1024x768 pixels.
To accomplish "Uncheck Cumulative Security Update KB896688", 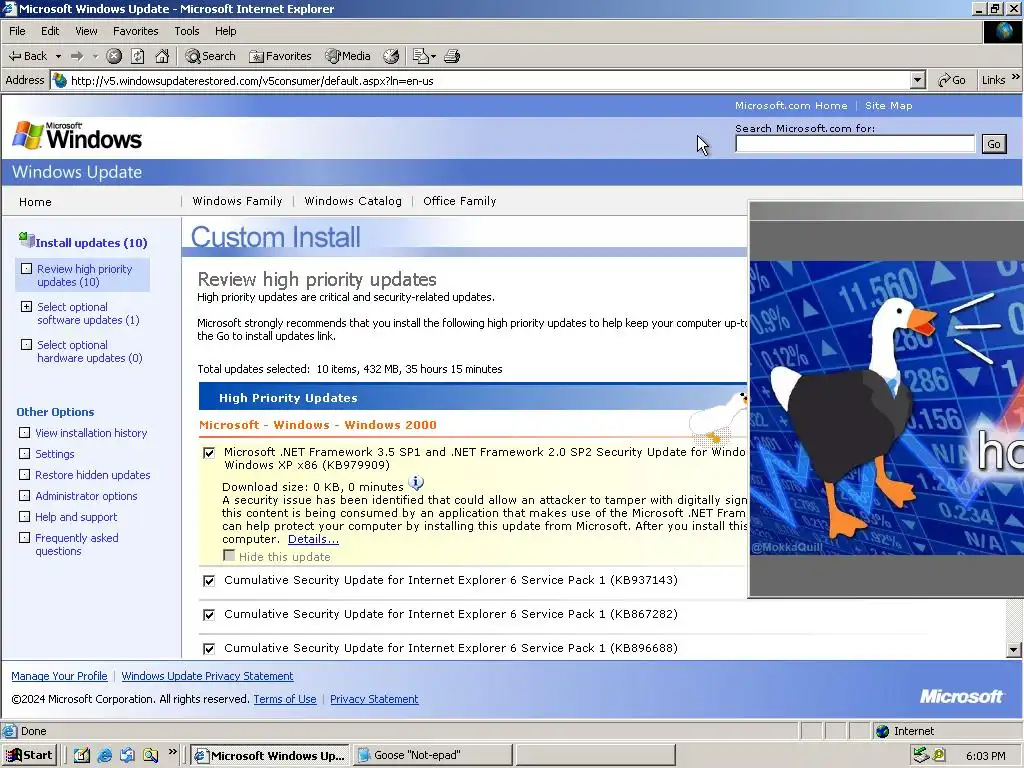I will tap(209, 648).
